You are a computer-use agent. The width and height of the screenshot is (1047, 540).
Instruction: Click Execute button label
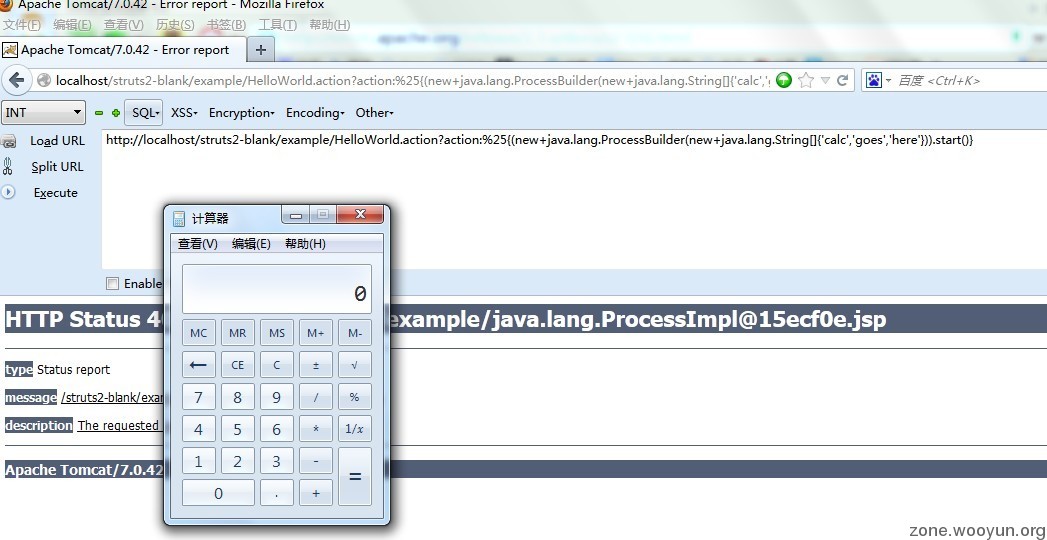point(55,193)
